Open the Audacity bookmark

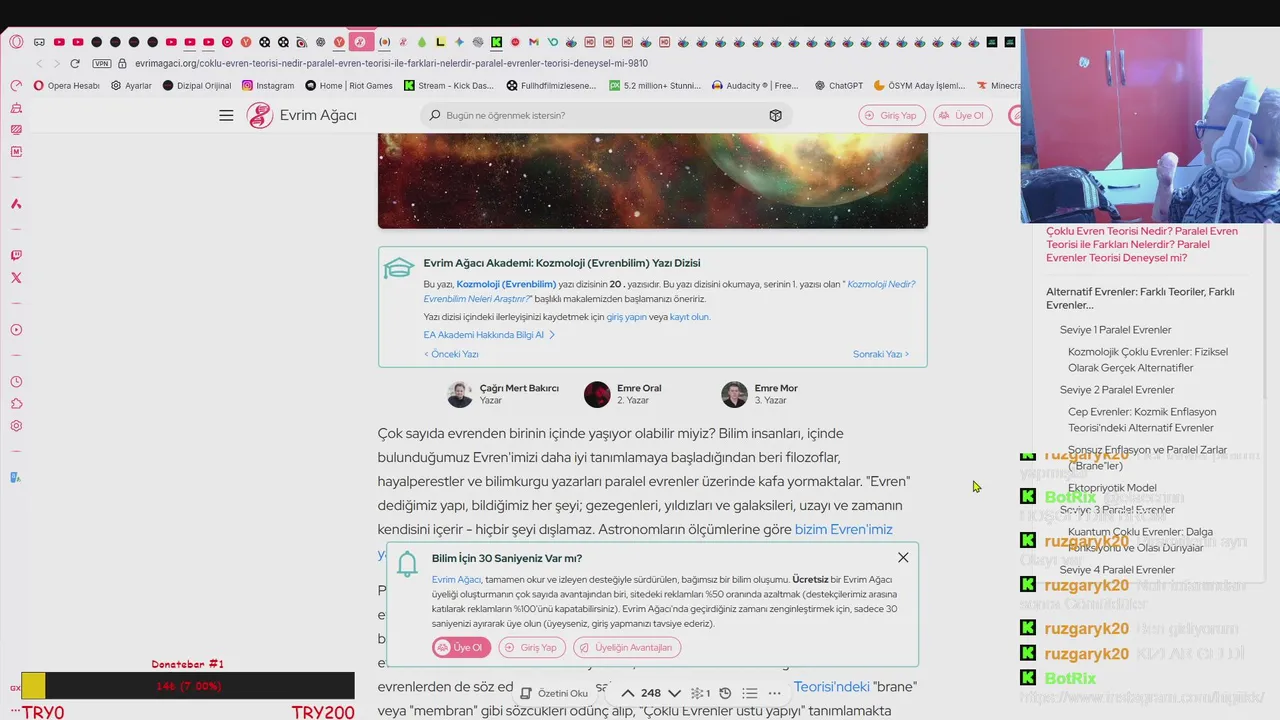755,86
